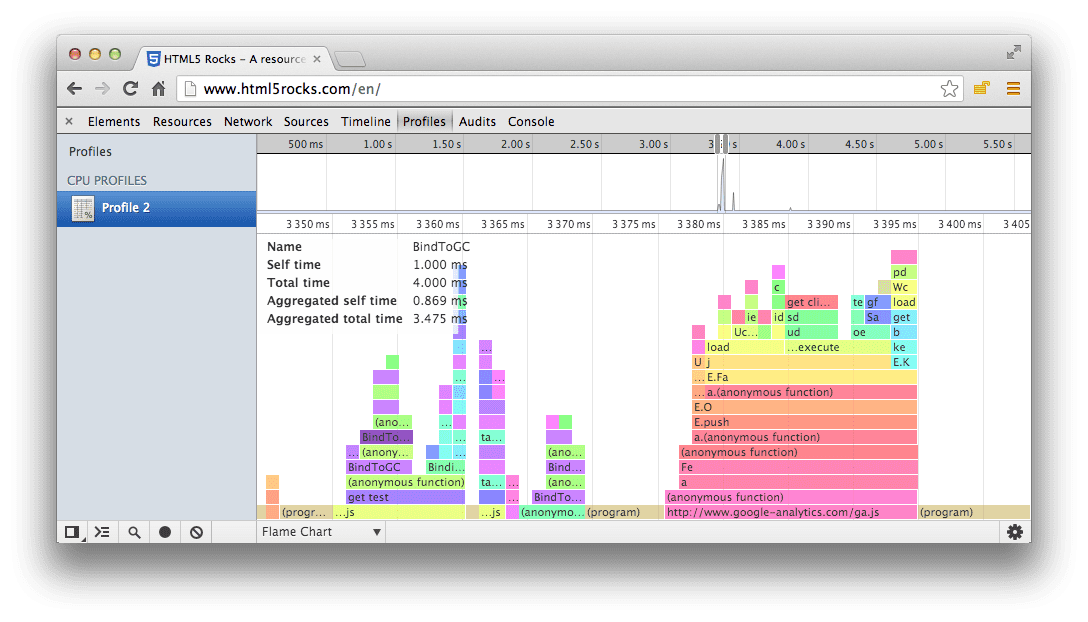Close the DevTools panel

click(x=69, y=122)
